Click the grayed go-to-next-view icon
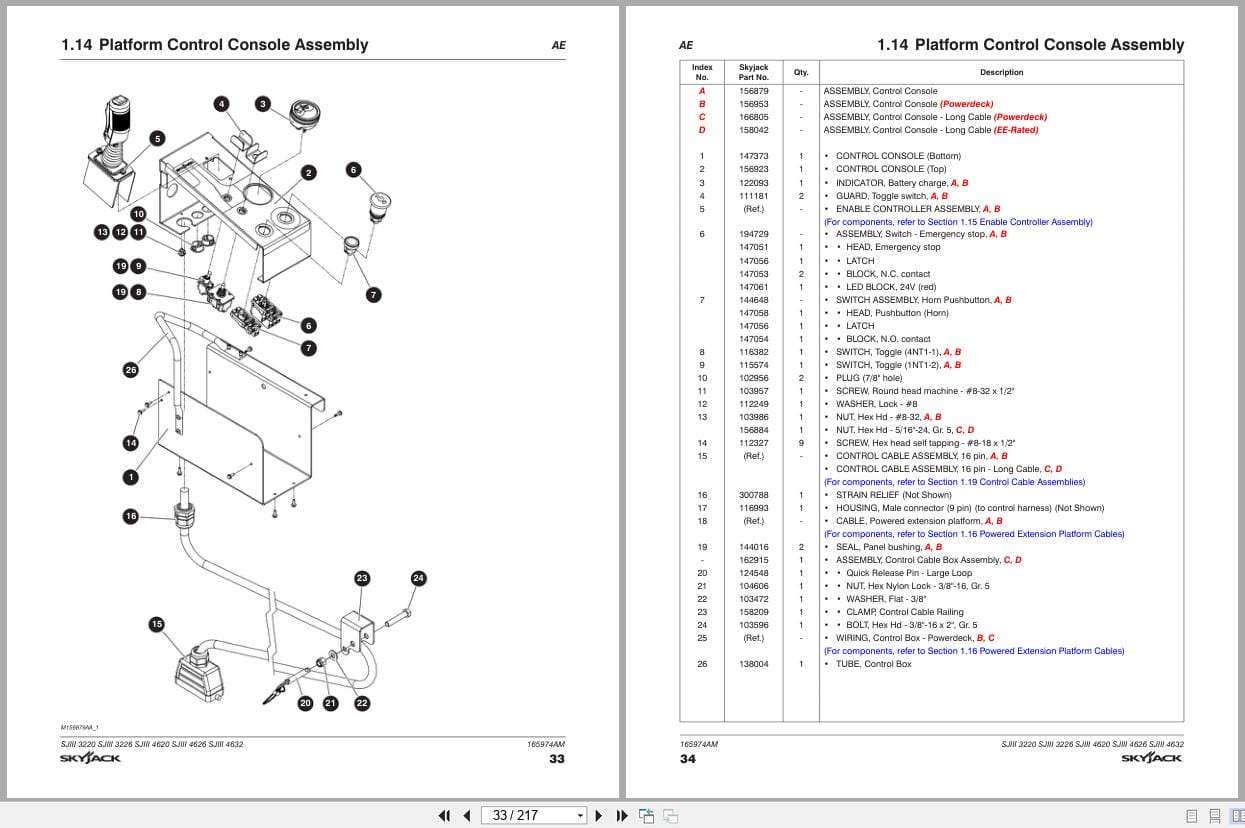The image size is (1245, 828). click(x=671, y=815)
